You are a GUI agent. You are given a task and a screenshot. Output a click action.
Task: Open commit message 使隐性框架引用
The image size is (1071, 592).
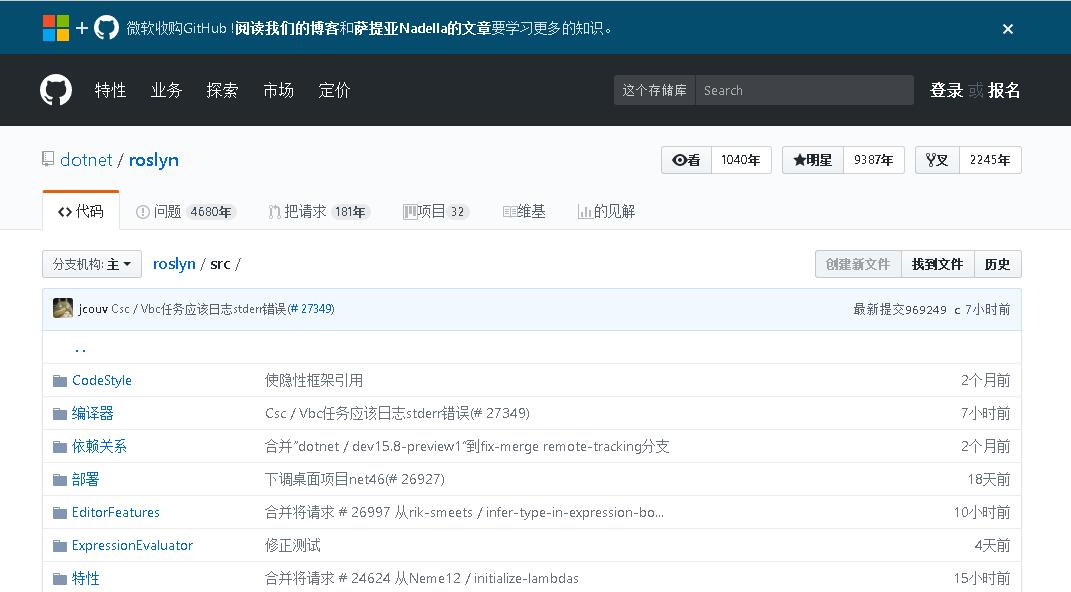coord(314,380)
